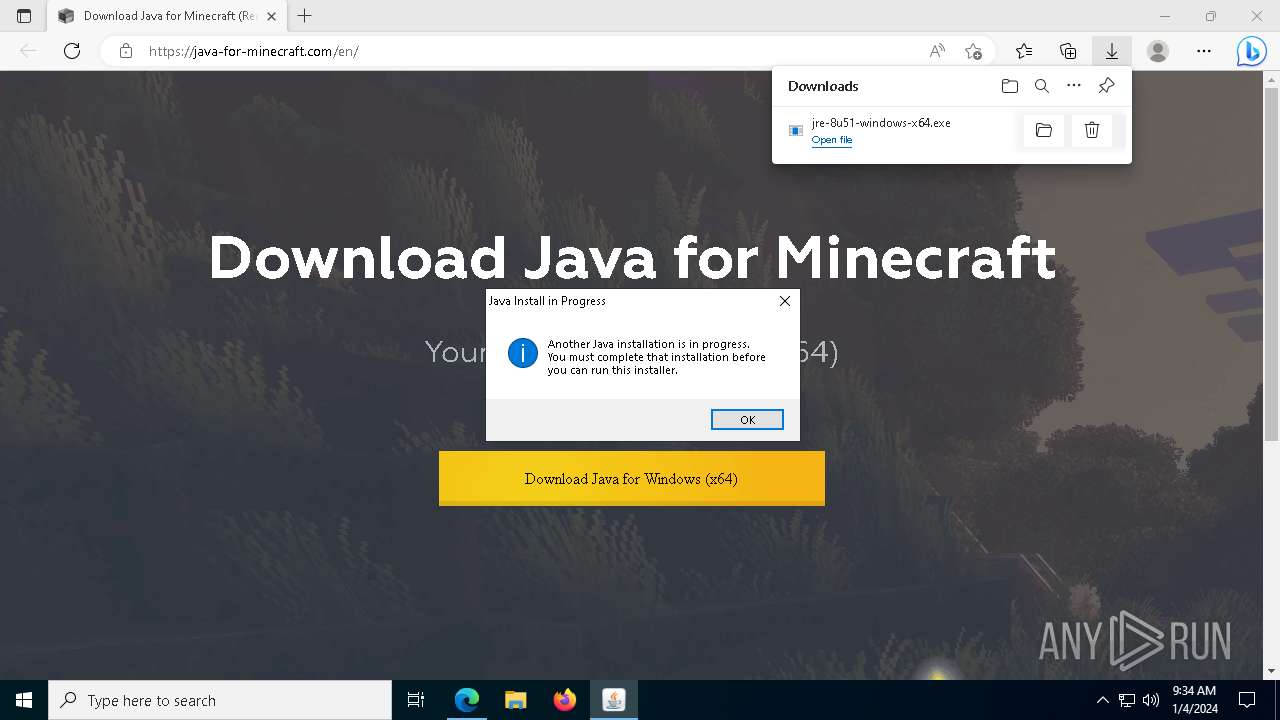Open the notification center

click(1247, 700)
